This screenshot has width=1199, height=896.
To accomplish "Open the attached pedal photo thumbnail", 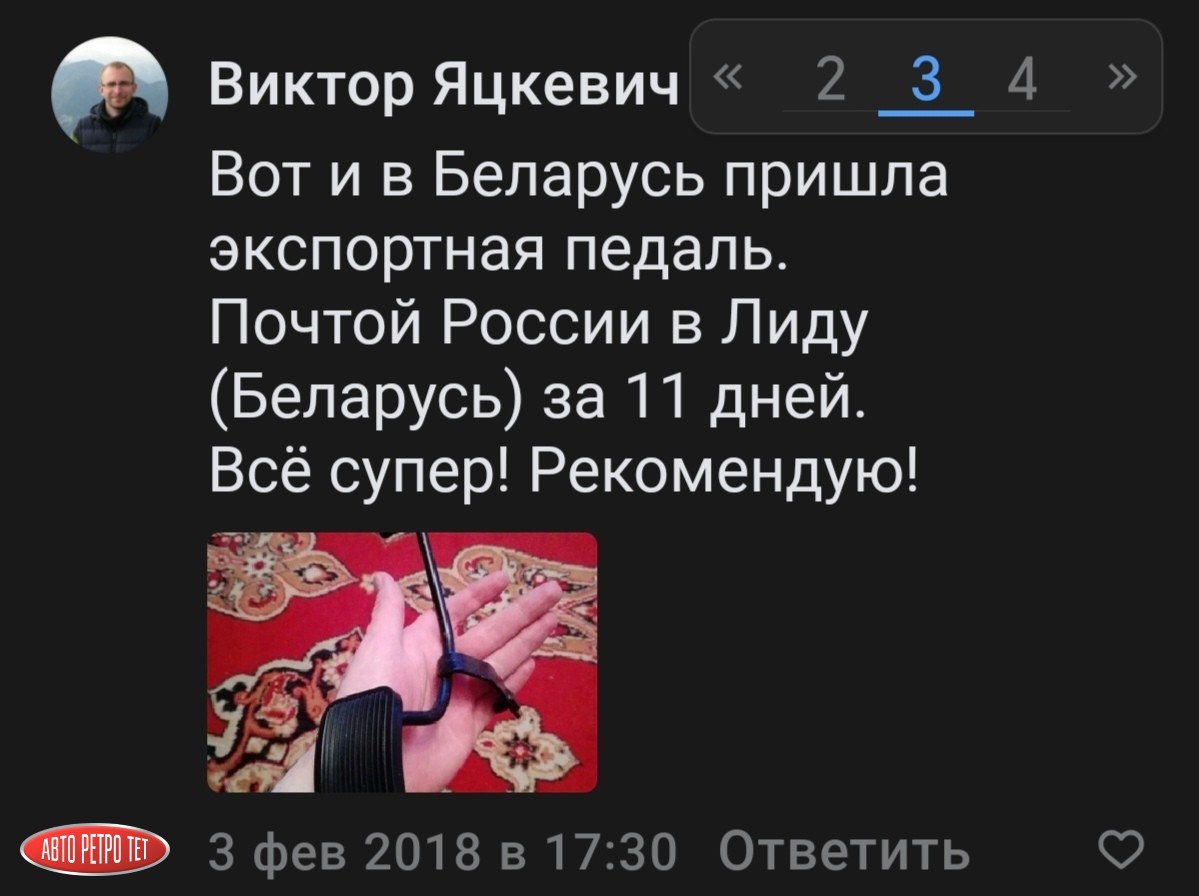I will [402, 662].
